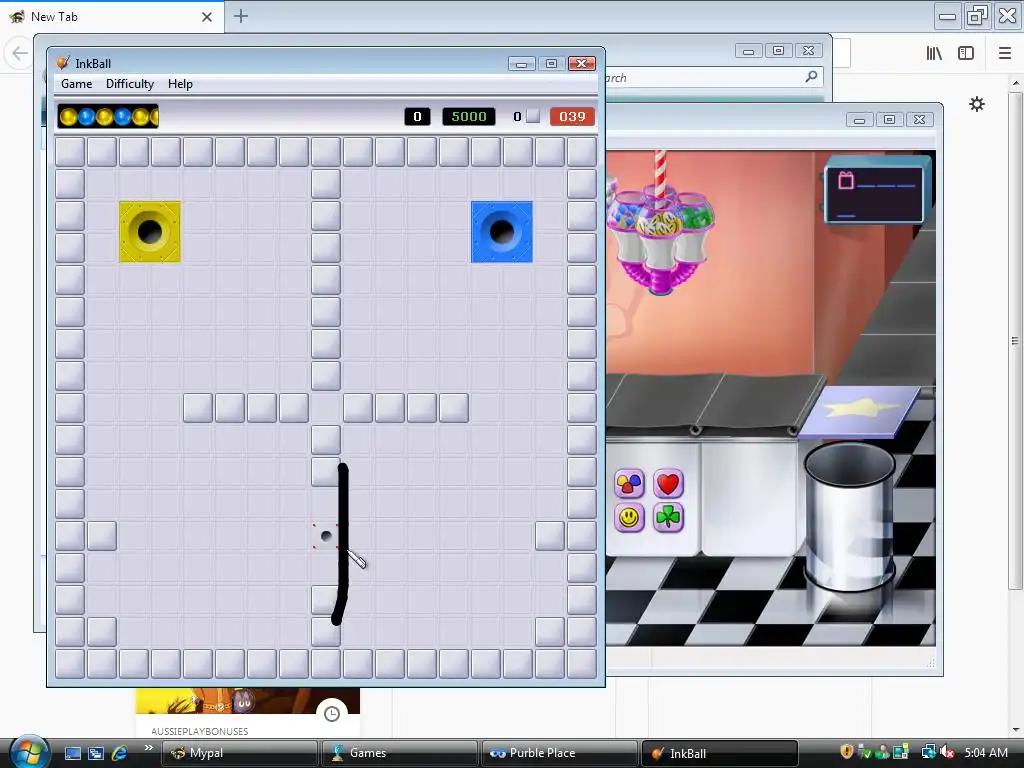This screenshot has width=1024, height=768.
Task: Click the security shield tray icon
Action: 846,752
